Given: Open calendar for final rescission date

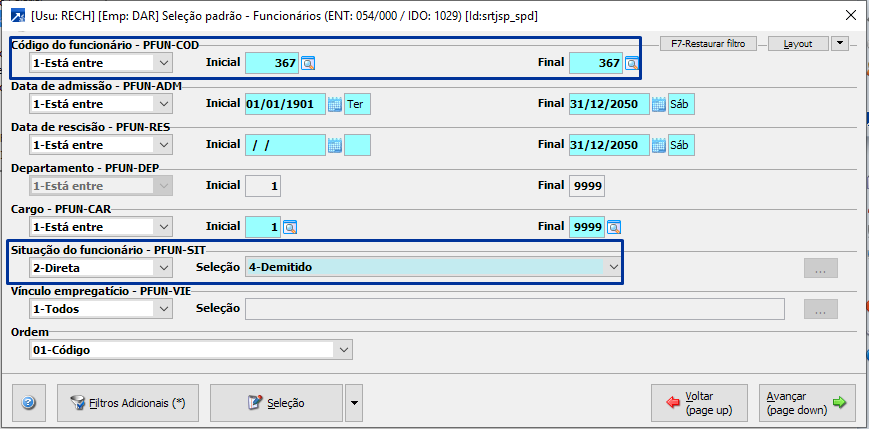Looking at the screenshot, I should point(658,145).
